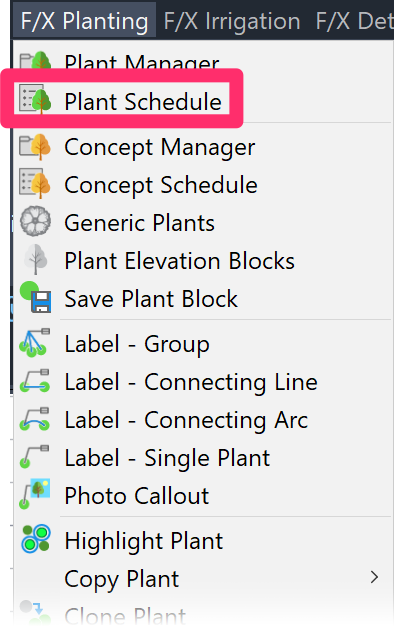Click the Plant Schedule list-tree icon
The width and height of the screenshot is (394, 640).
point(36,99)
